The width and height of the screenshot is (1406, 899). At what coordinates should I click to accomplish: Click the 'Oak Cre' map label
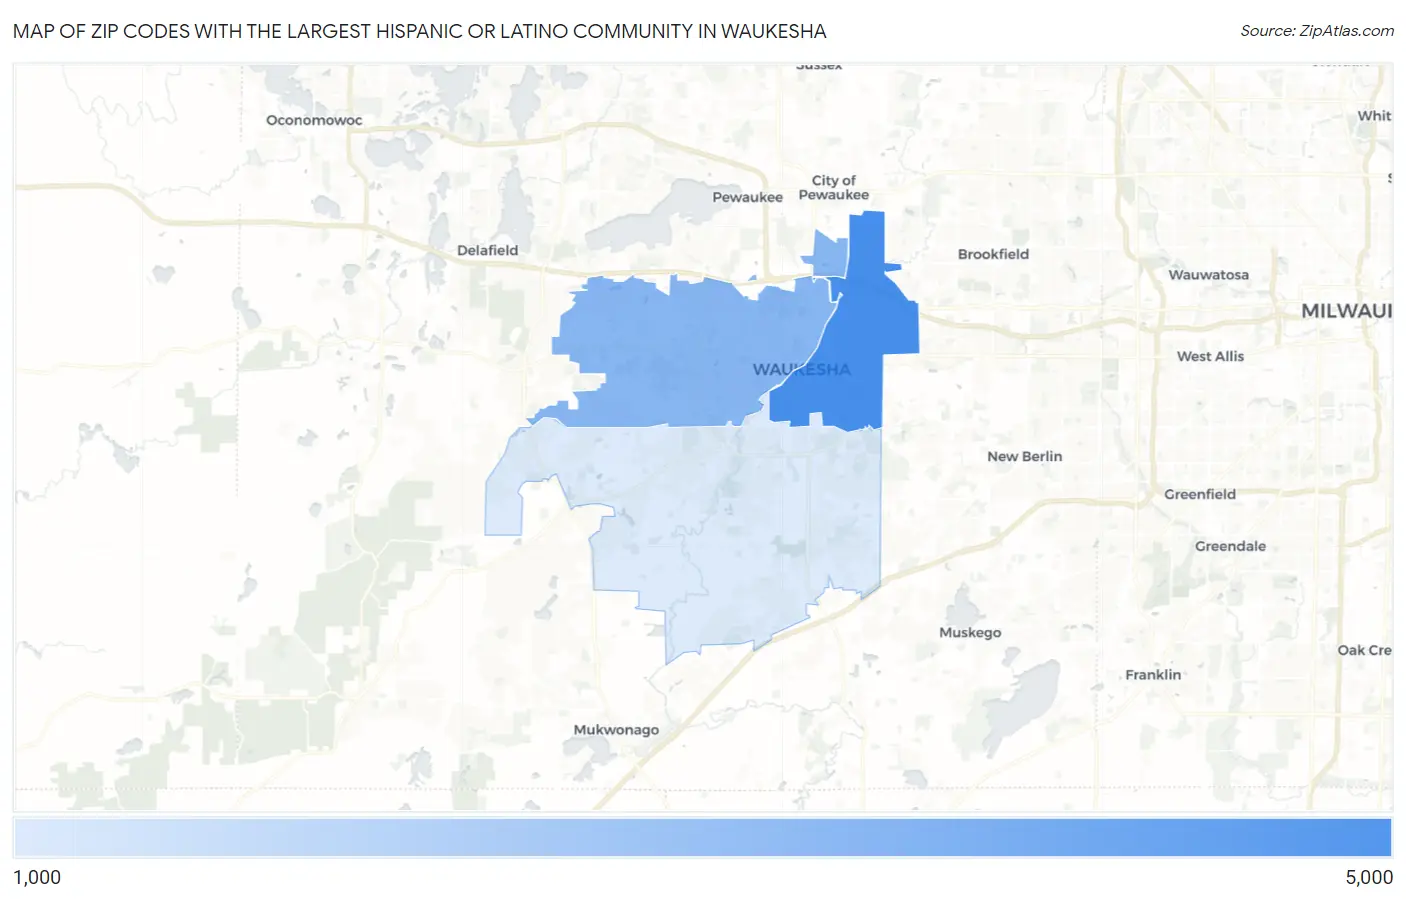pyautogui.click(x=1364, y=650)
